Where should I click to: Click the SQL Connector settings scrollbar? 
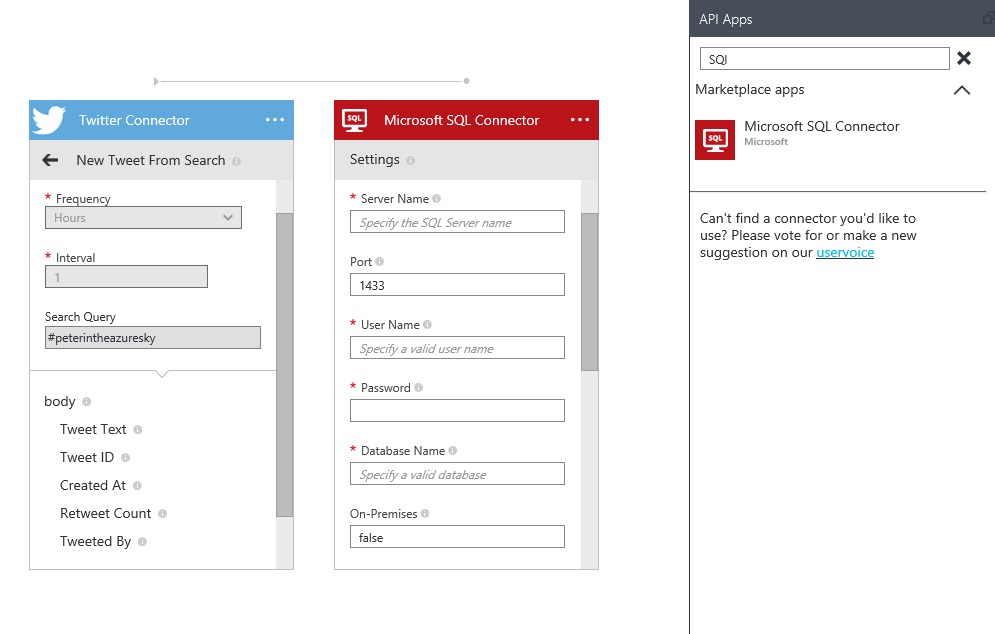589,292
